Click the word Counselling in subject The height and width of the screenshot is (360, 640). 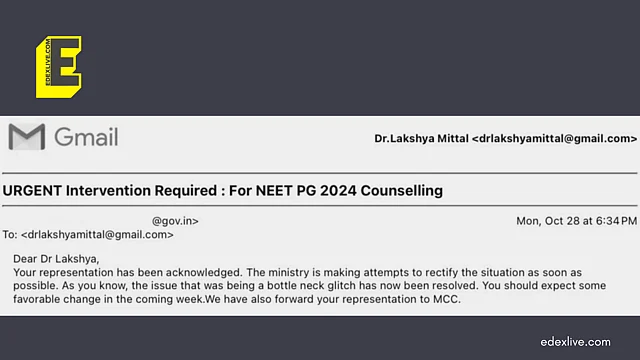coord(402,191)
